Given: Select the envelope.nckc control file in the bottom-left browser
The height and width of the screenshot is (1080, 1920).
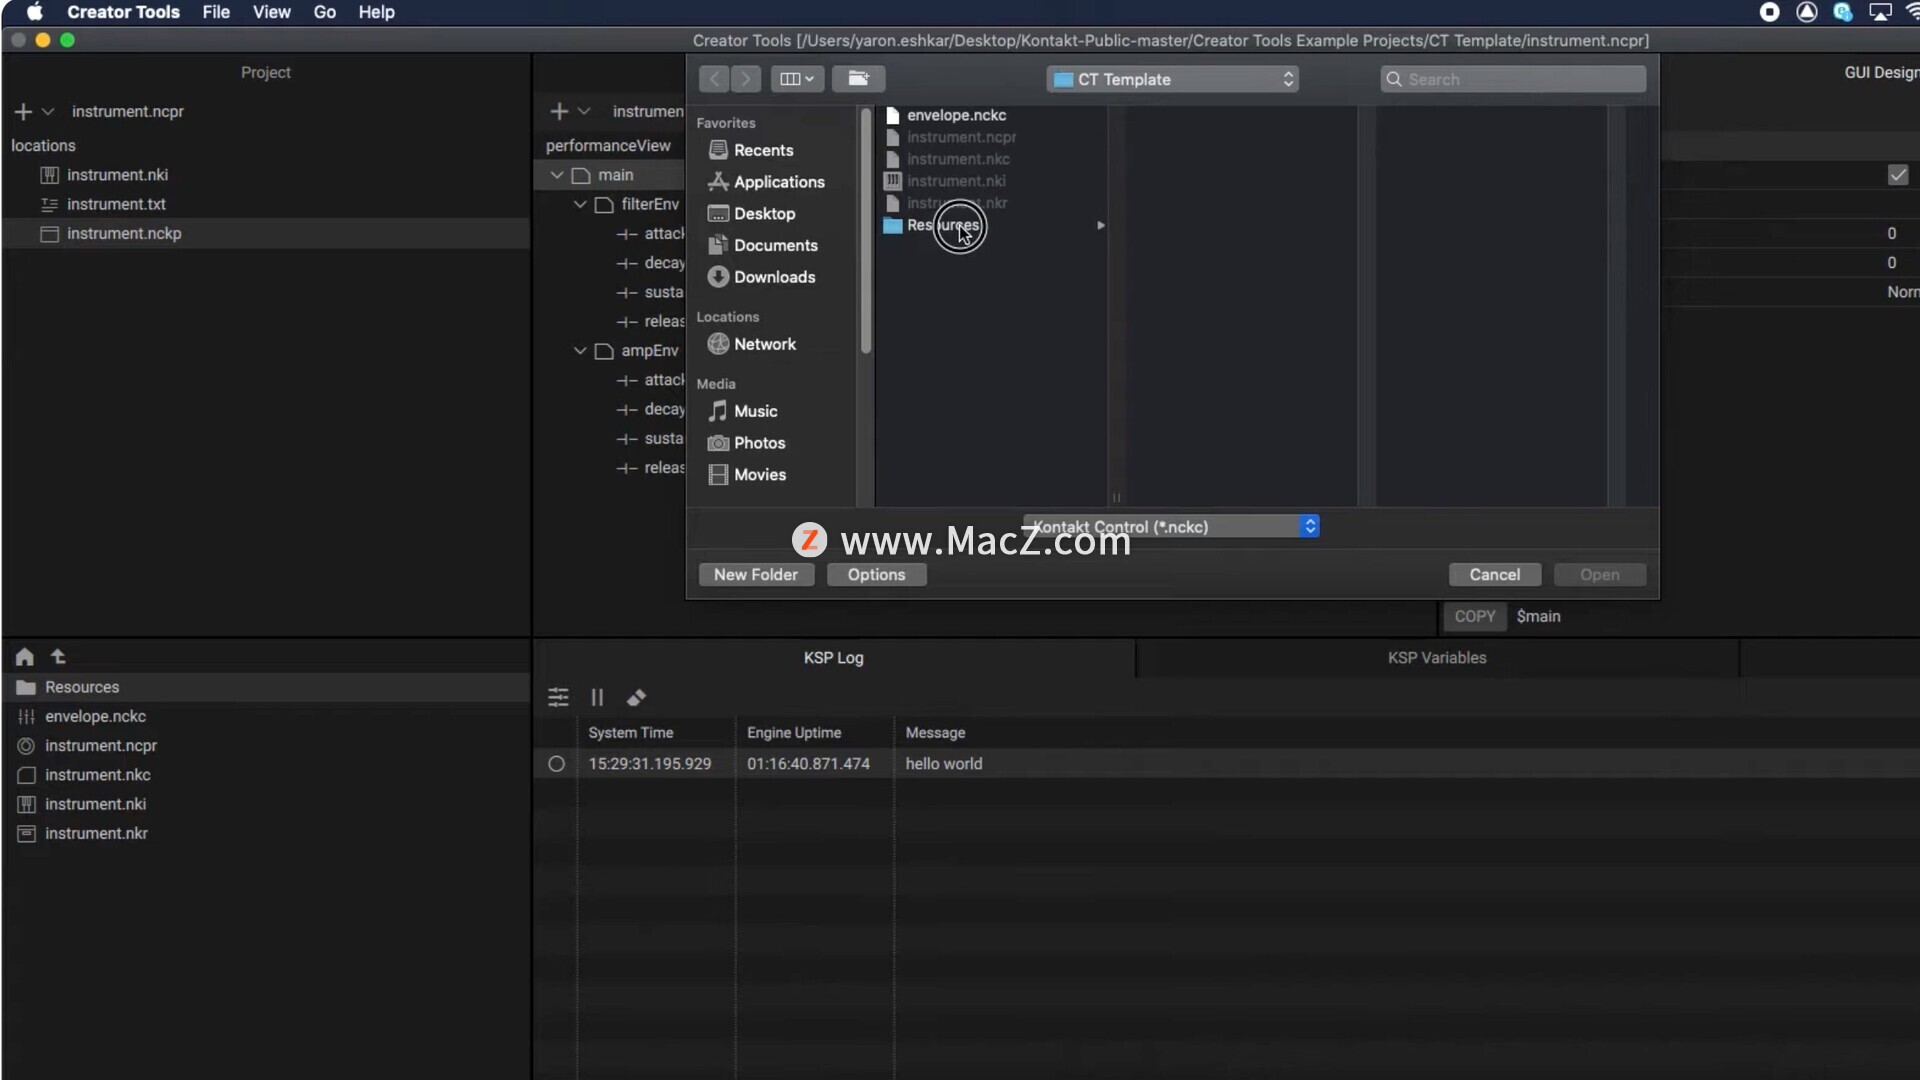Looking at the screenshot, I should tap(265, 716).
